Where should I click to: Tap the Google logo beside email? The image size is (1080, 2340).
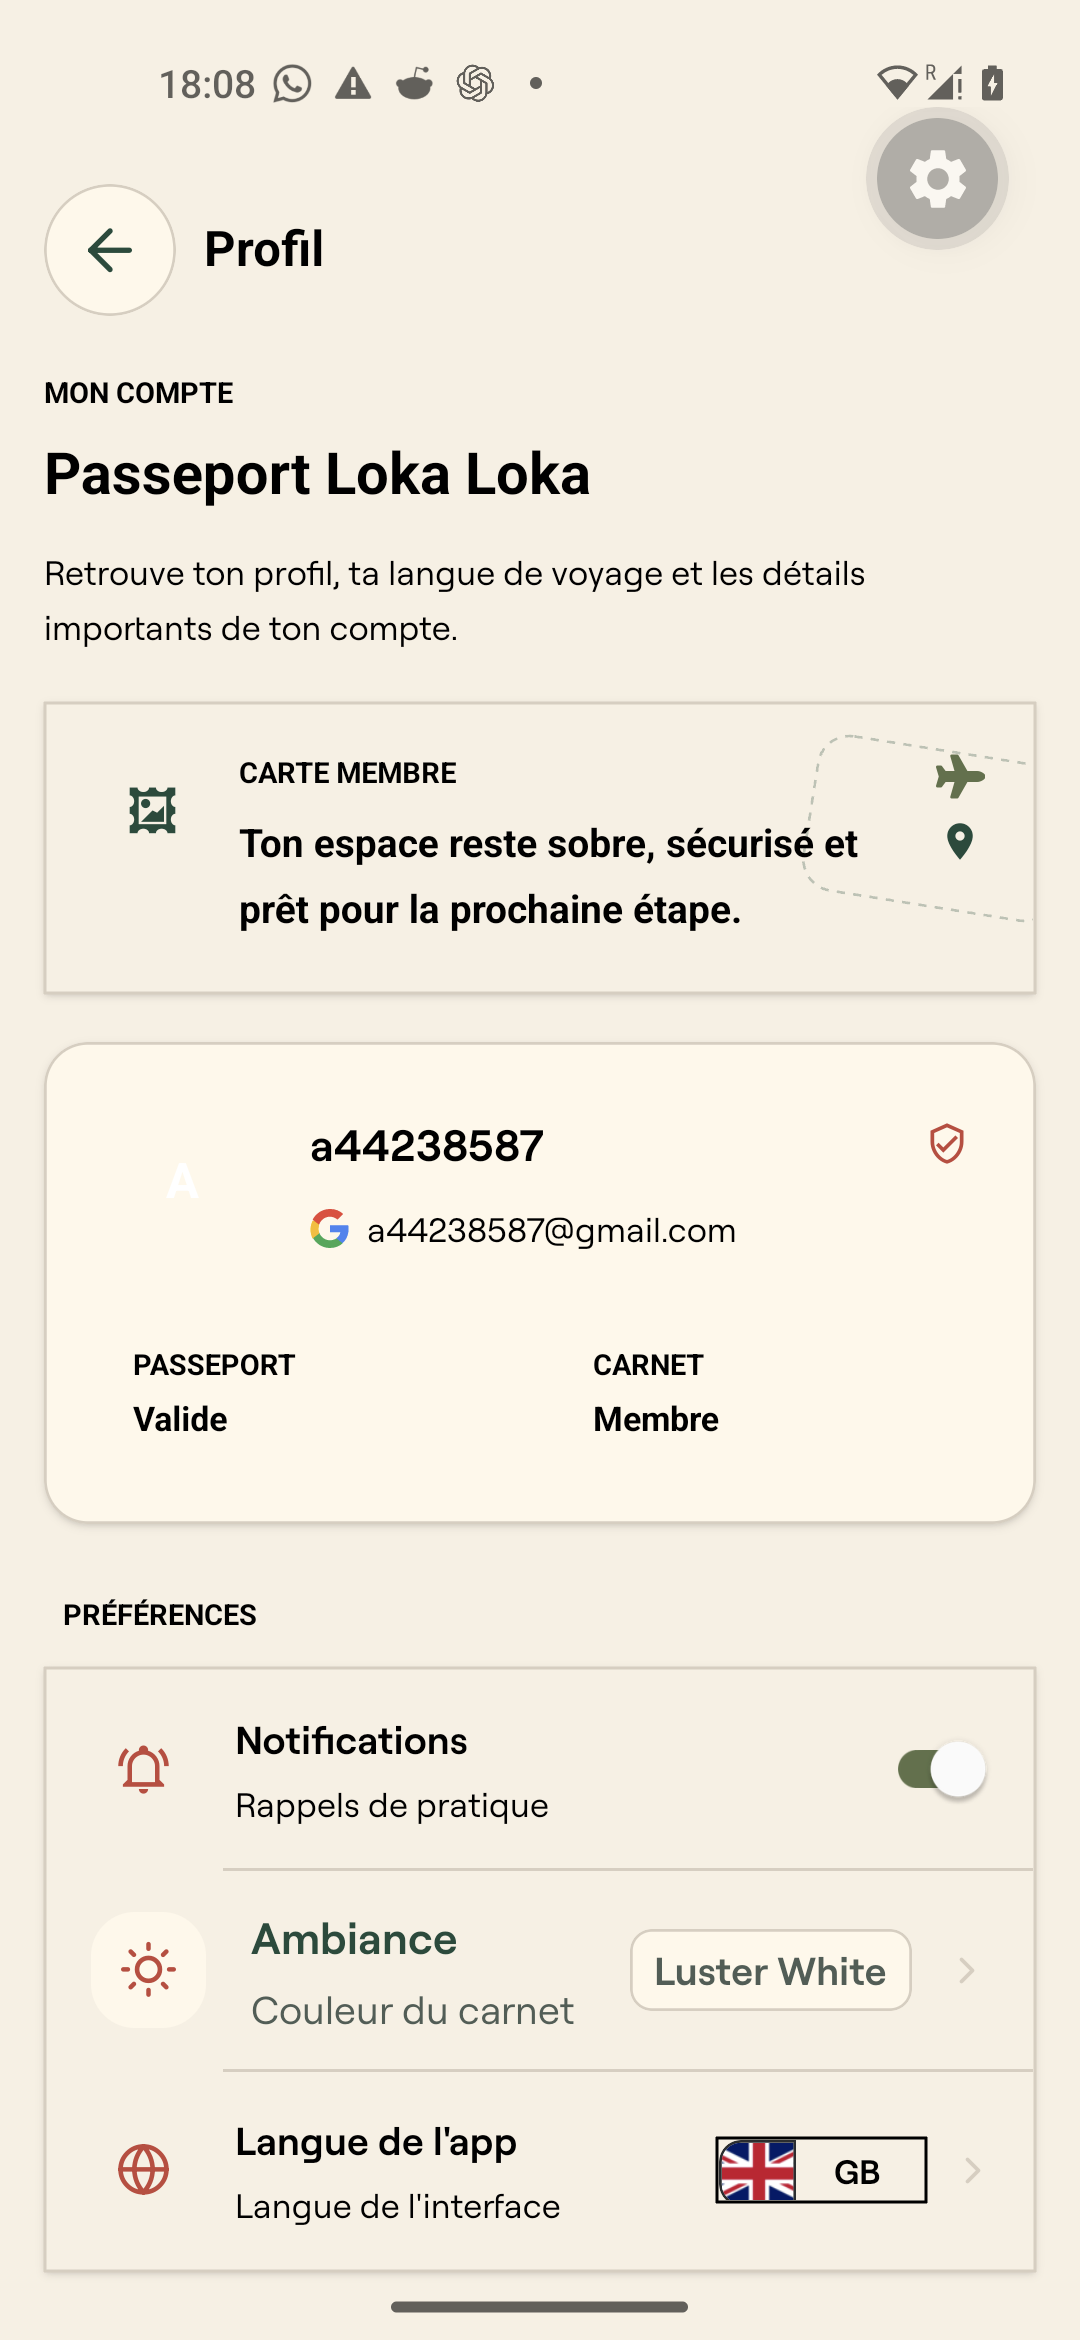330,1229
